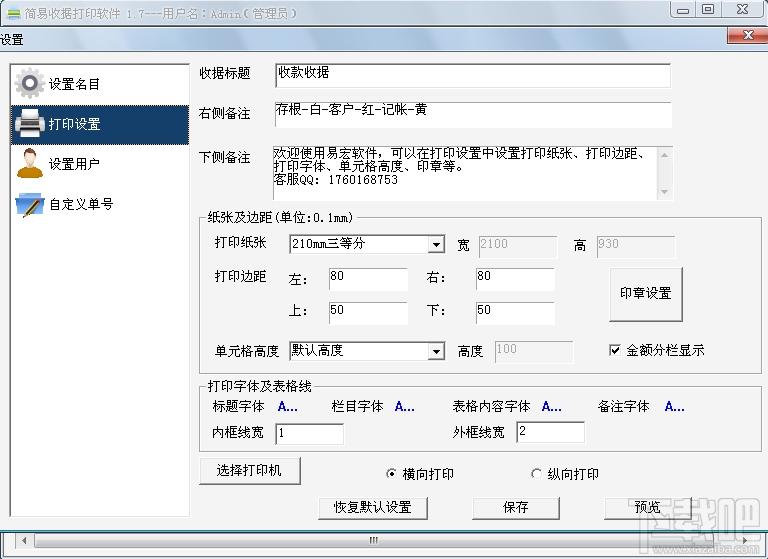
Task: Click the folder-pencil icon for 自定义单号
Action: tap(29, 204)
